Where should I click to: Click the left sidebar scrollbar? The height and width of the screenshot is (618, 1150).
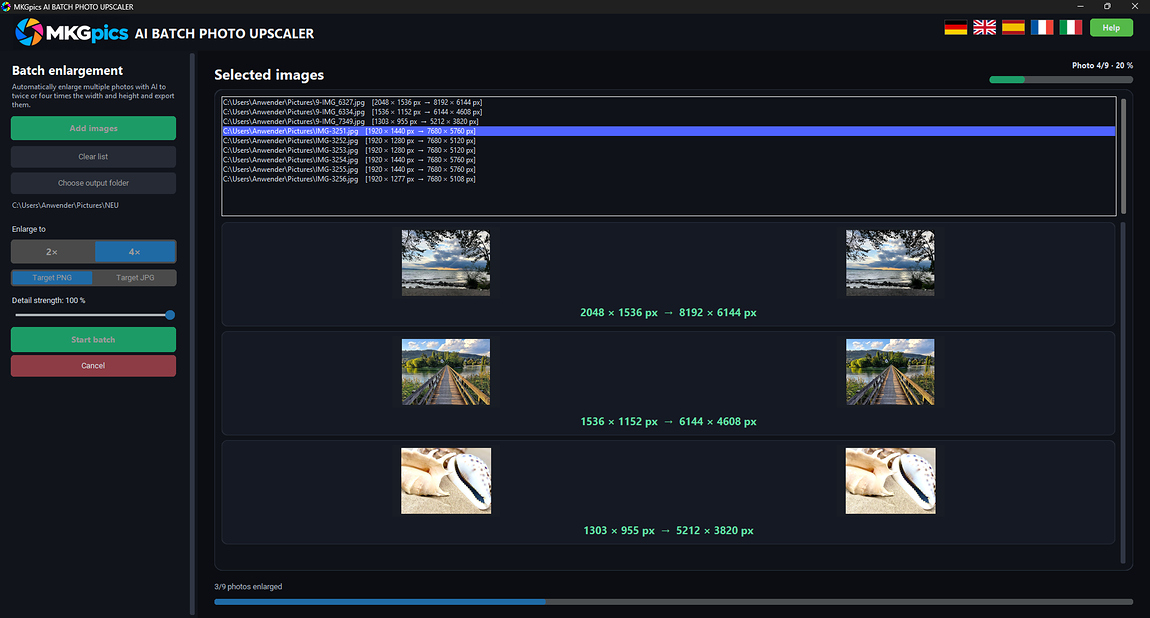pos(193,334)
